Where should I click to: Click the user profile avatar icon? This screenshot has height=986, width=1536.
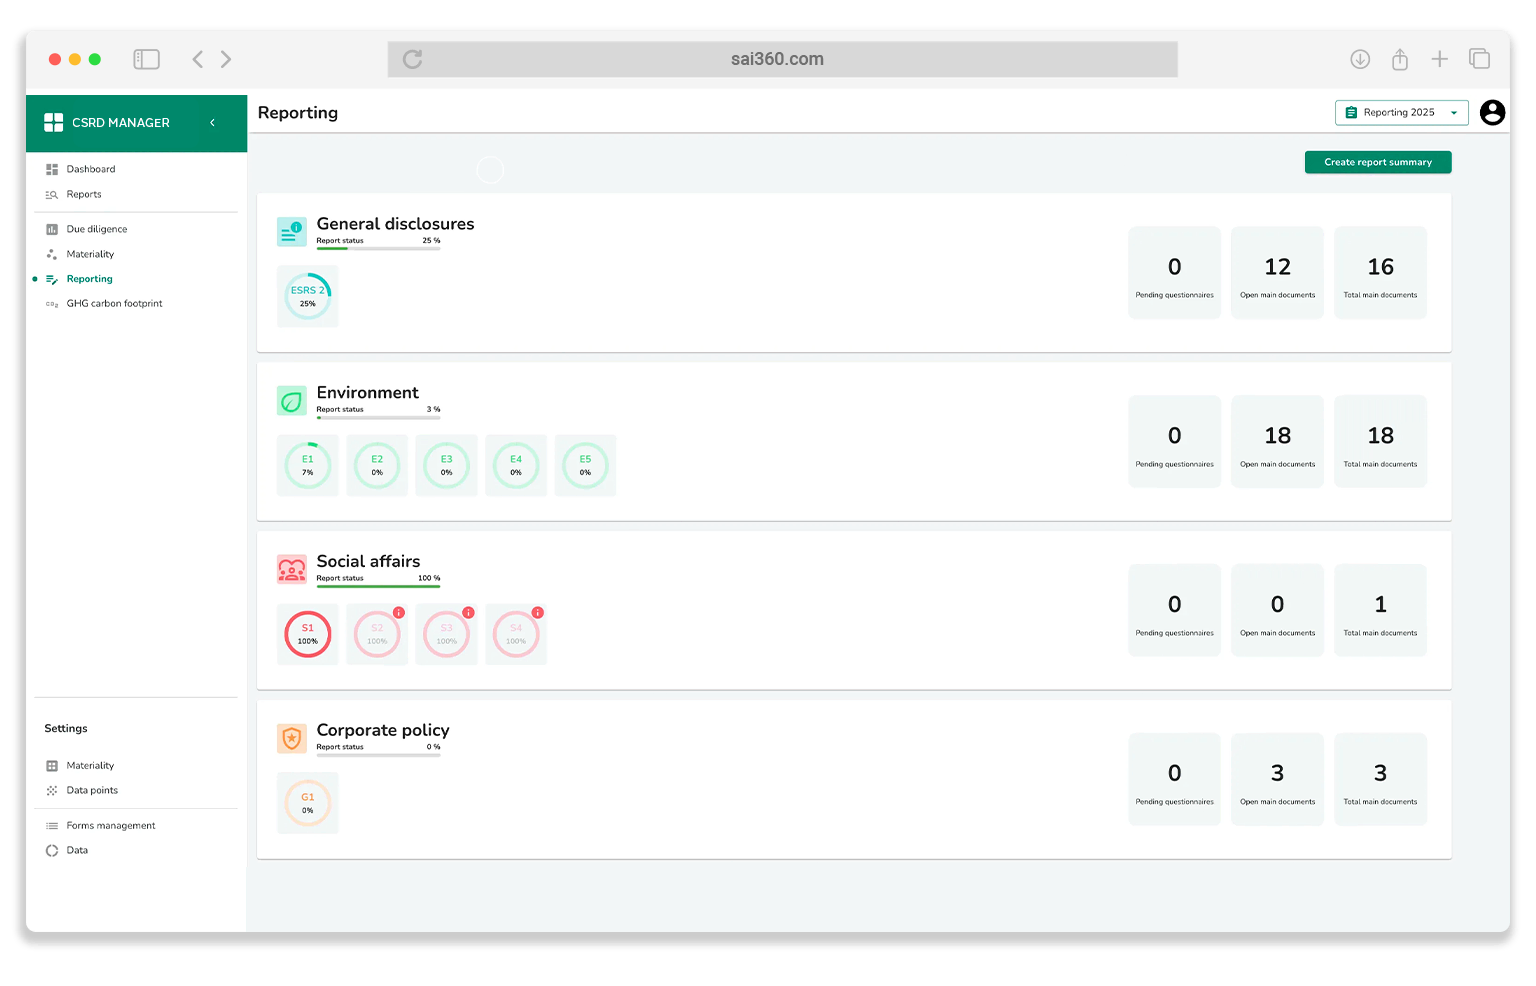(1492, 113)
